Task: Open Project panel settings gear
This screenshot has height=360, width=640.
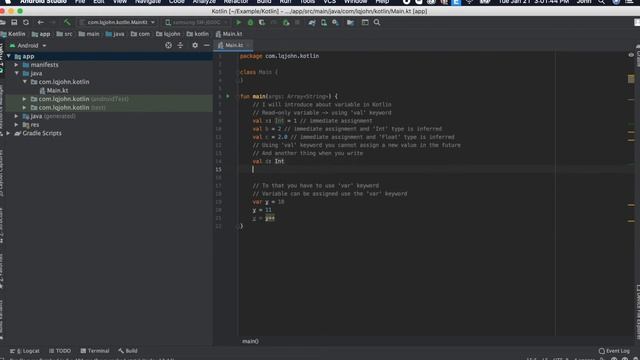Action: pos(195,45)
